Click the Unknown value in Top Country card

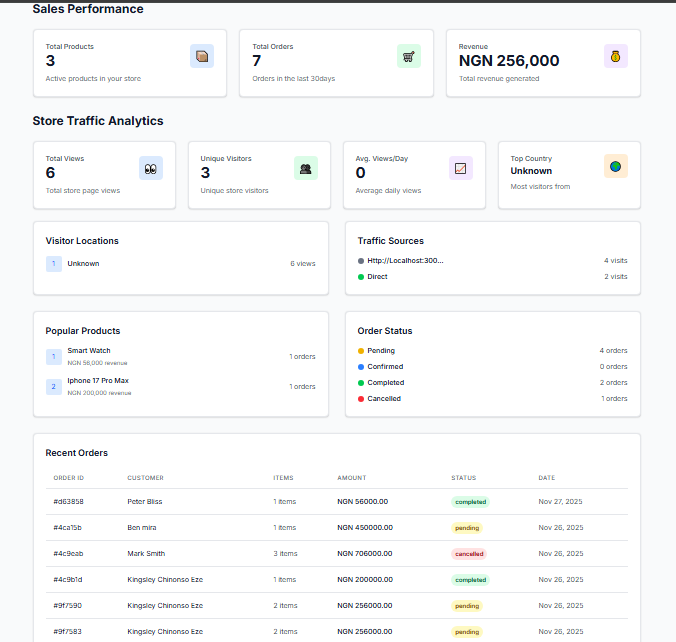[x=531, y=171]
